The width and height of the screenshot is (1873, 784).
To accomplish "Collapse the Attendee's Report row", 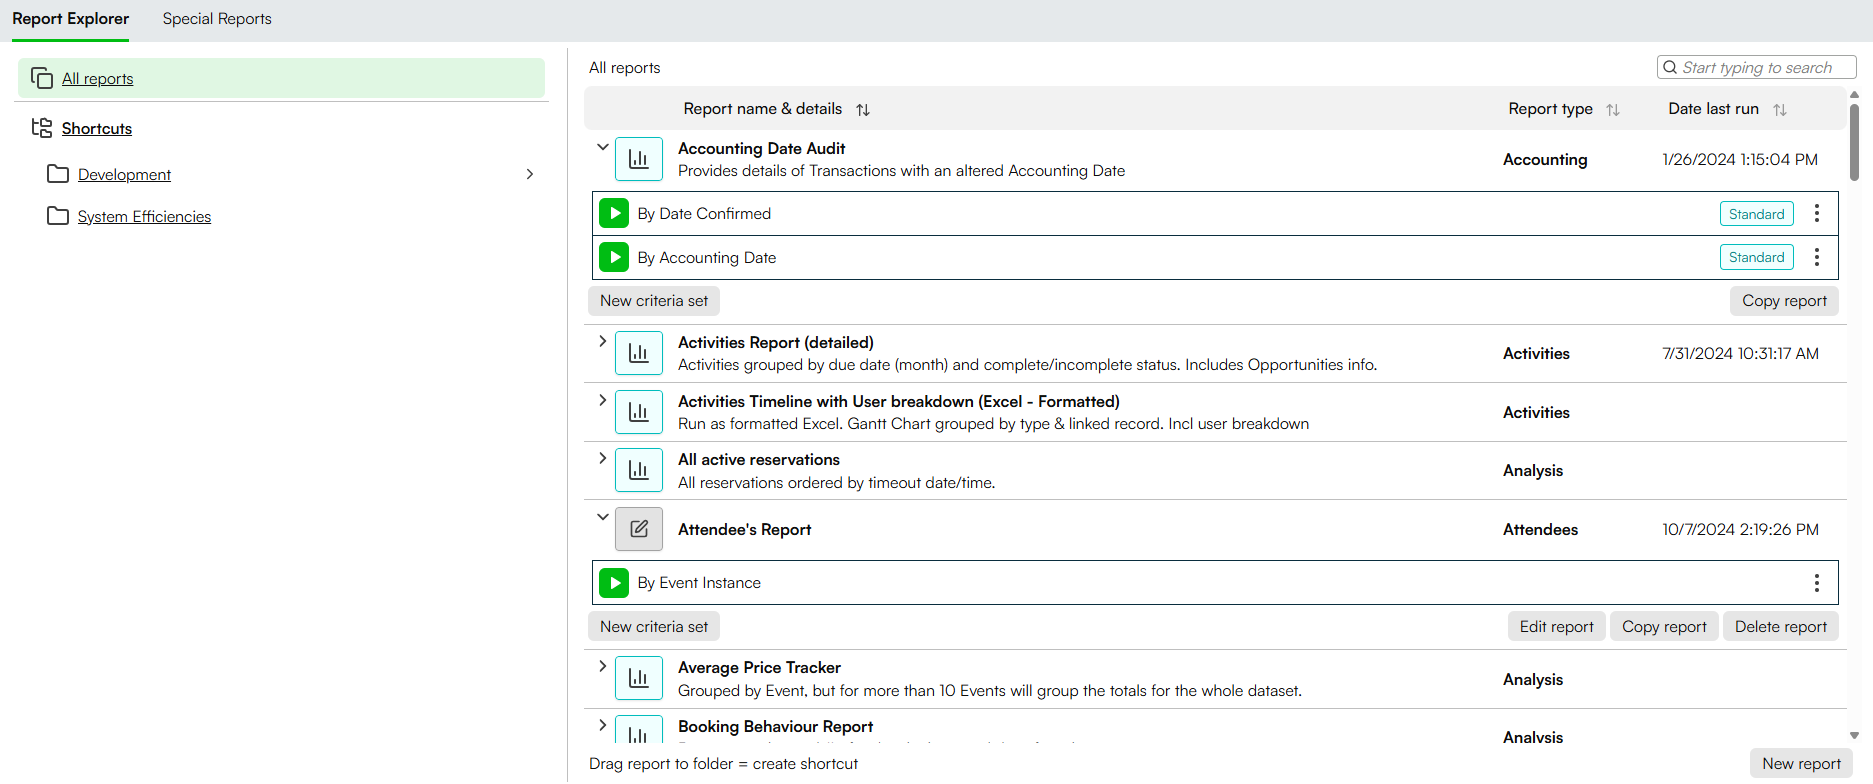I will click(x=602, y=517).
